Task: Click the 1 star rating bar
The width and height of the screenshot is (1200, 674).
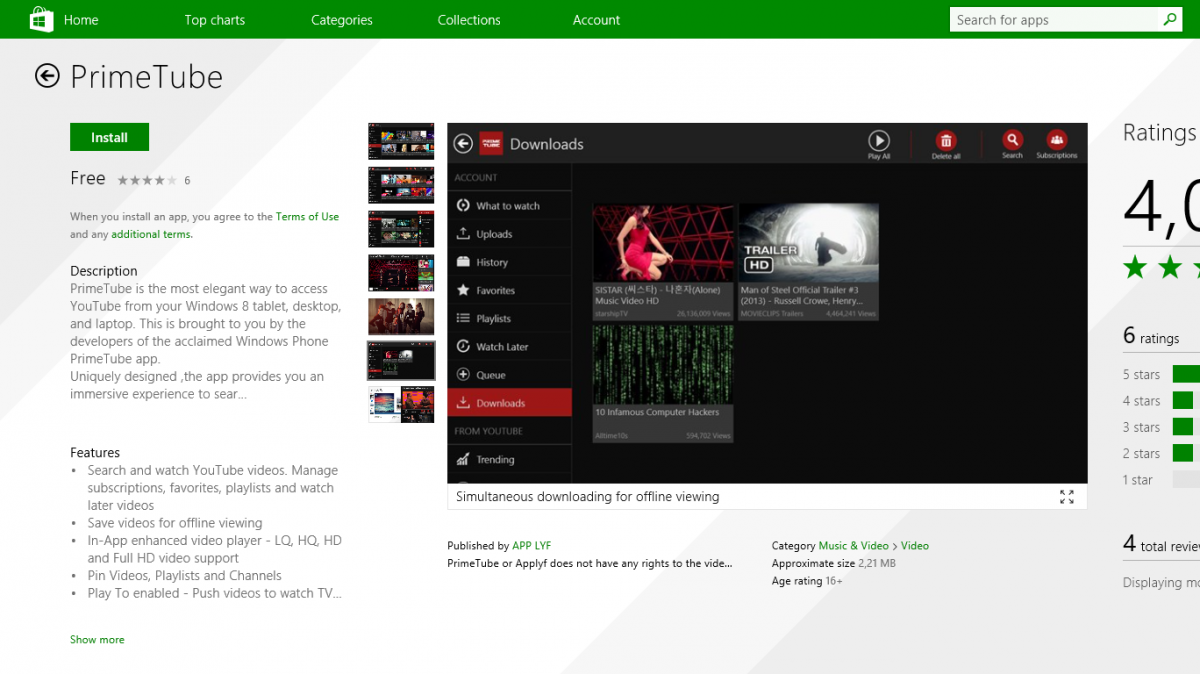Action: click(1186, 480)
